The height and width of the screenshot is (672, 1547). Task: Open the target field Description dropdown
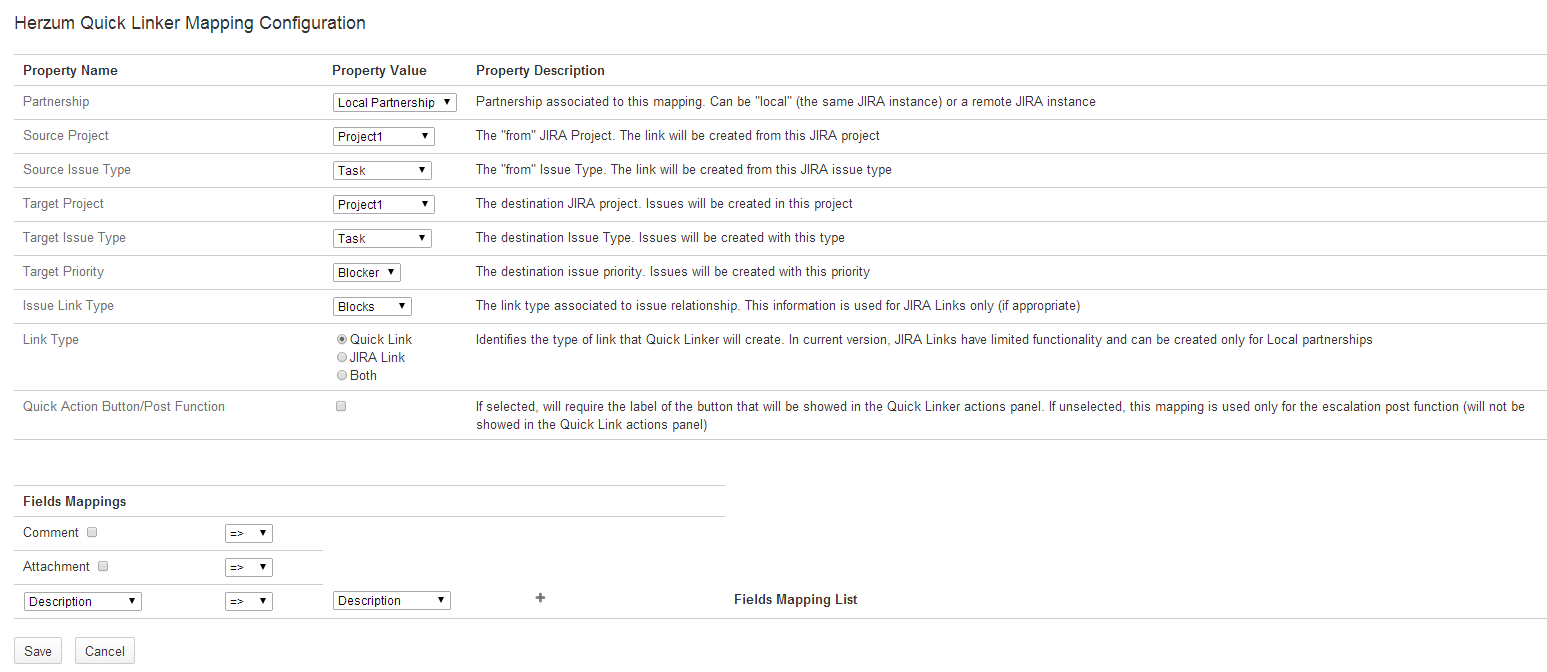tap(392, 601)
